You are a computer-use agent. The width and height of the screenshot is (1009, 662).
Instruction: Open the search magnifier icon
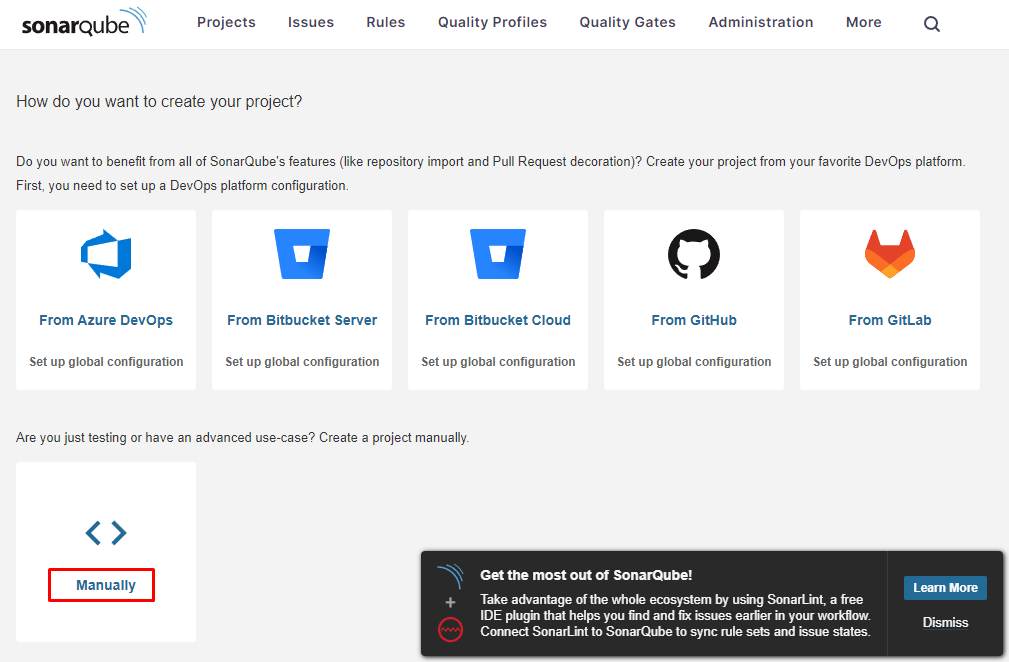click(x=932, y=24)
